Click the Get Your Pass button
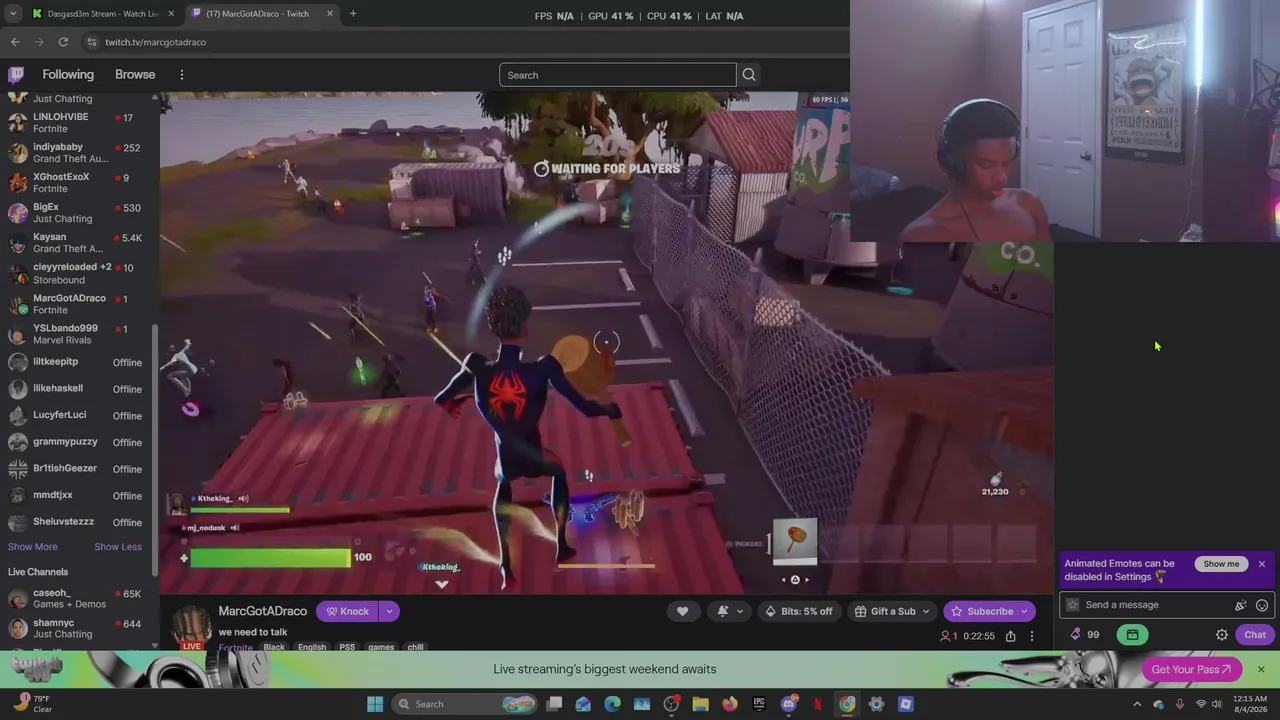1280x720 pixels. pos(1191,669)
